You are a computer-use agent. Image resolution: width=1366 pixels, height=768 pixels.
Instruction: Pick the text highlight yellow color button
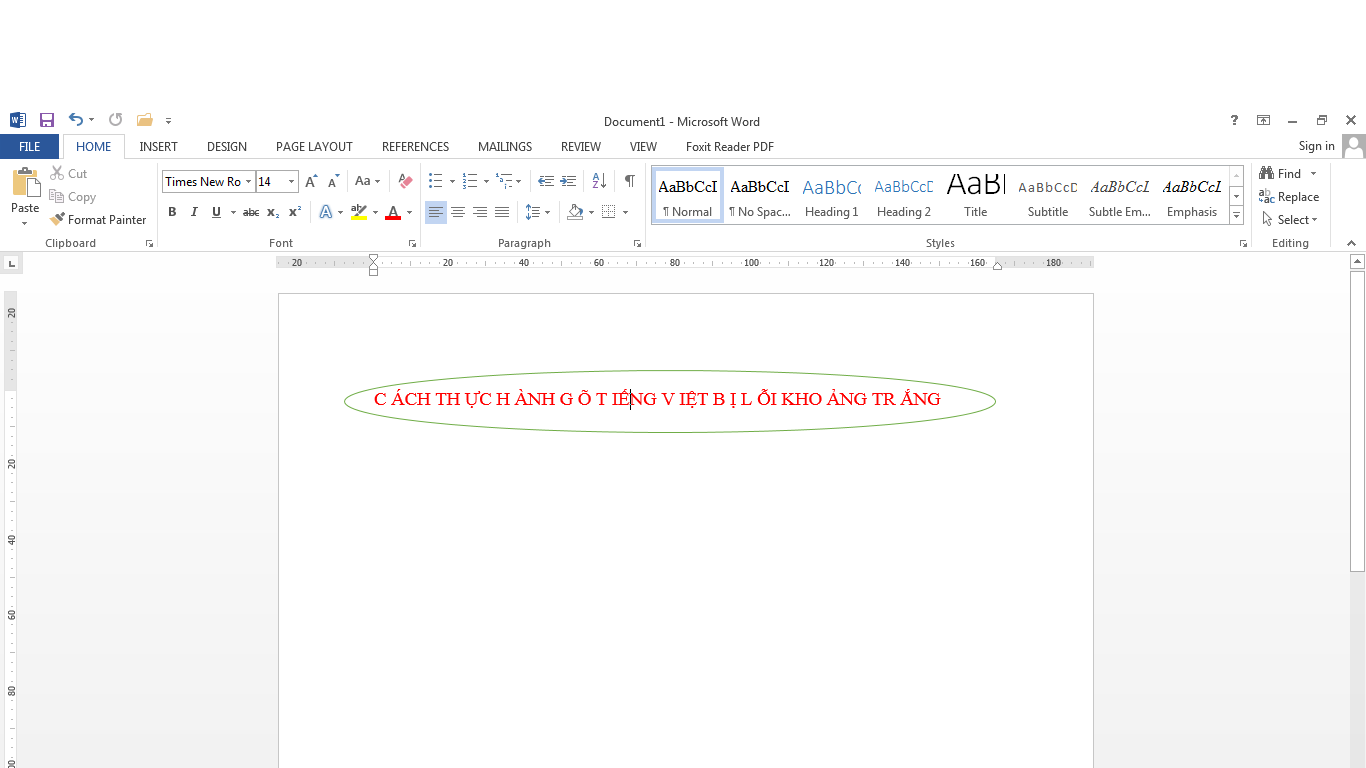[x=359, y=212]
